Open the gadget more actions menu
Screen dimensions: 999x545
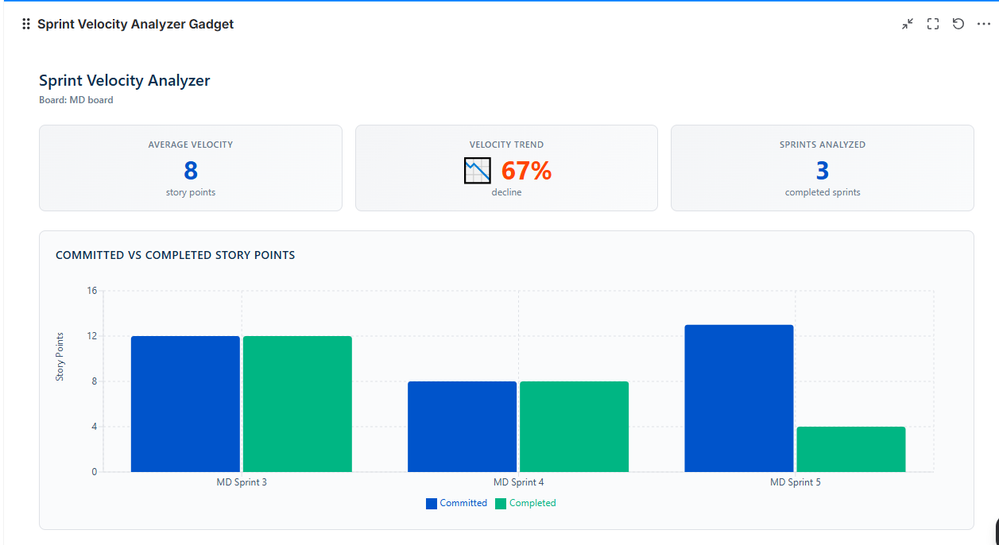984,24
